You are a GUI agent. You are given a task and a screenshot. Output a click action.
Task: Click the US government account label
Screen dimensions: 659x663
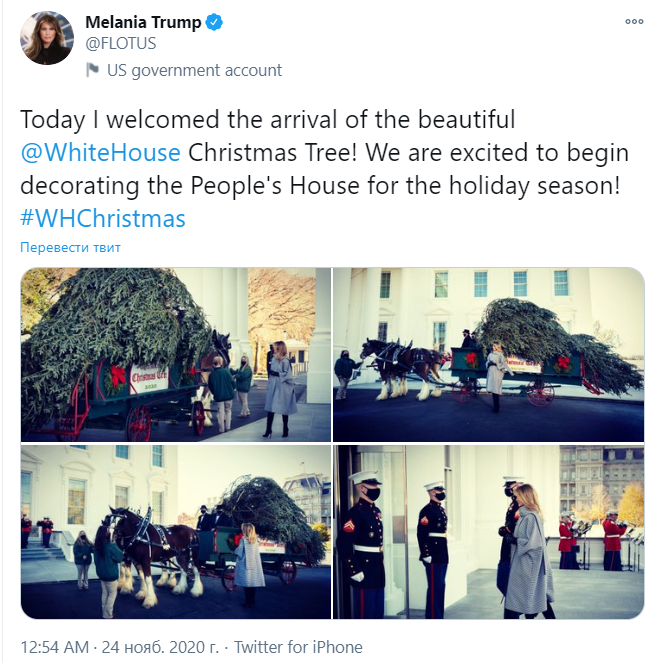click(x=194, y=70)
